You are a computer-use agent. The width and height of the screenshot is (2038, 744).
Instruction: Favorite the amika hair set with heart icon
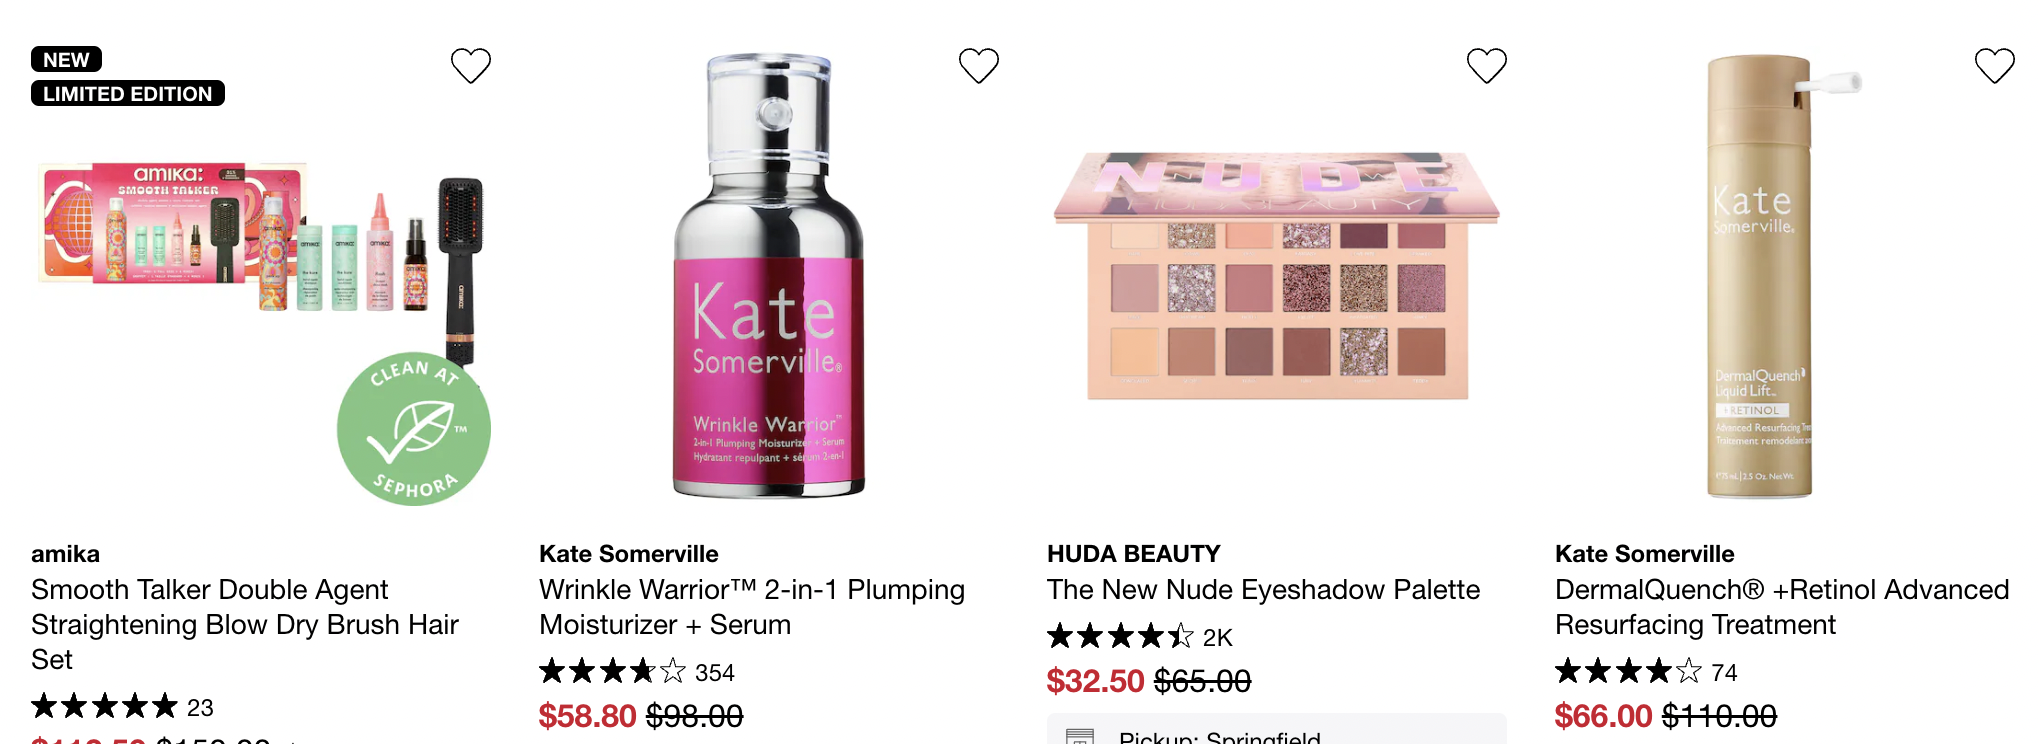[471, 66]
